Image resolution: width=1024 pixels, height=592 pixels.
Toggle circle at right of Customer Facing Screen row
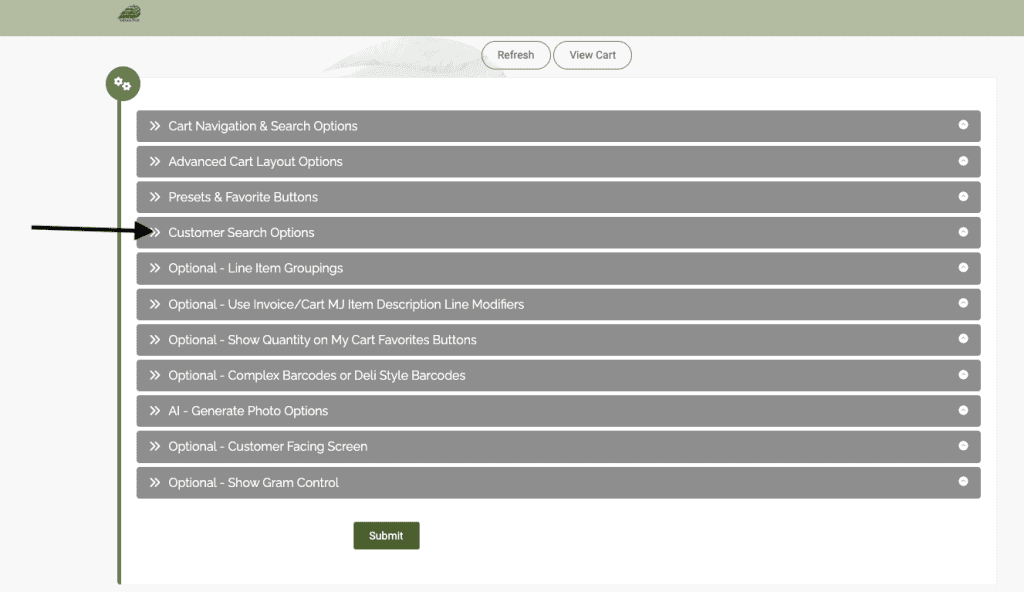[x=963, y=446]
